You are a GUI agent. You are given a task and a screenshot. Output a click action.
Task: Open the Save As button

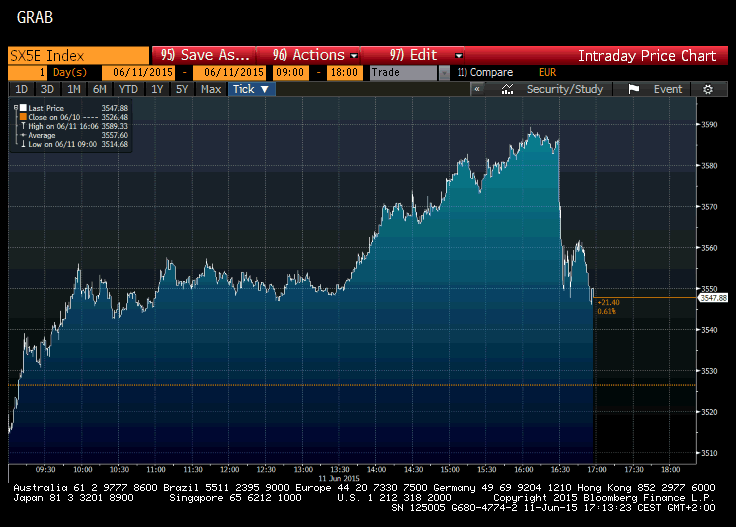click(204, 55)
